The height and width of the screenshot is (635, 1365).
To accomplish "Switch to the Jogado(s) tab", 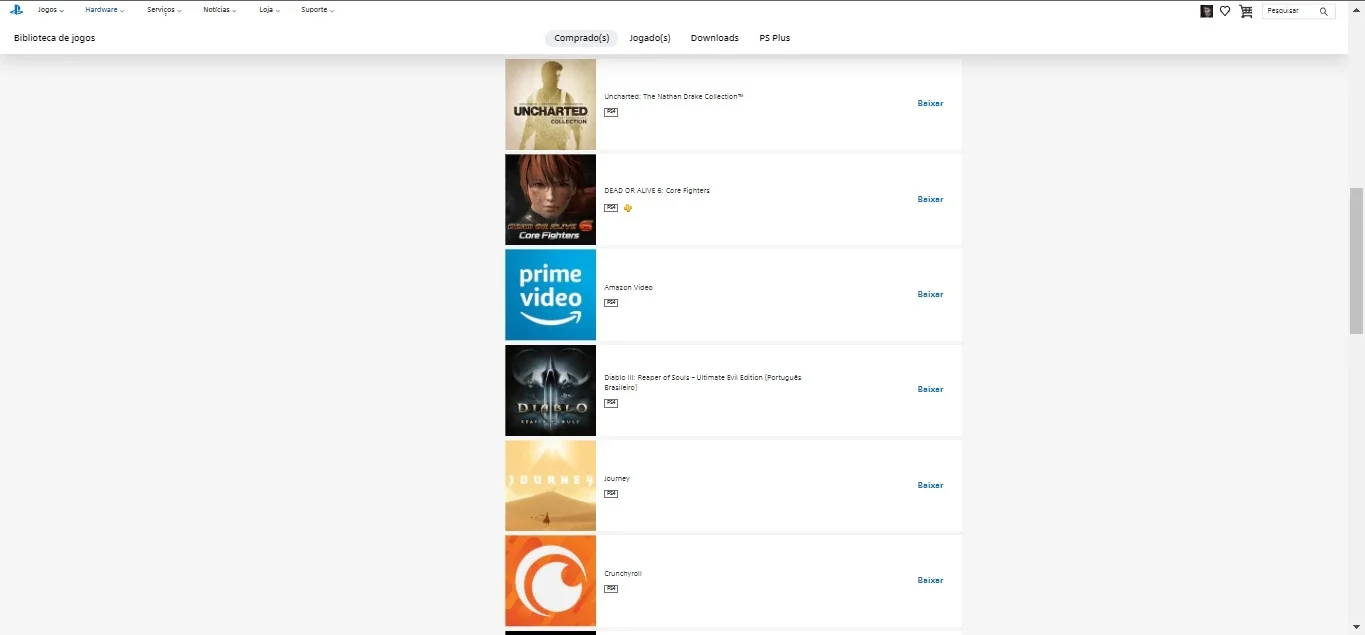I will [x=650, y=38].
